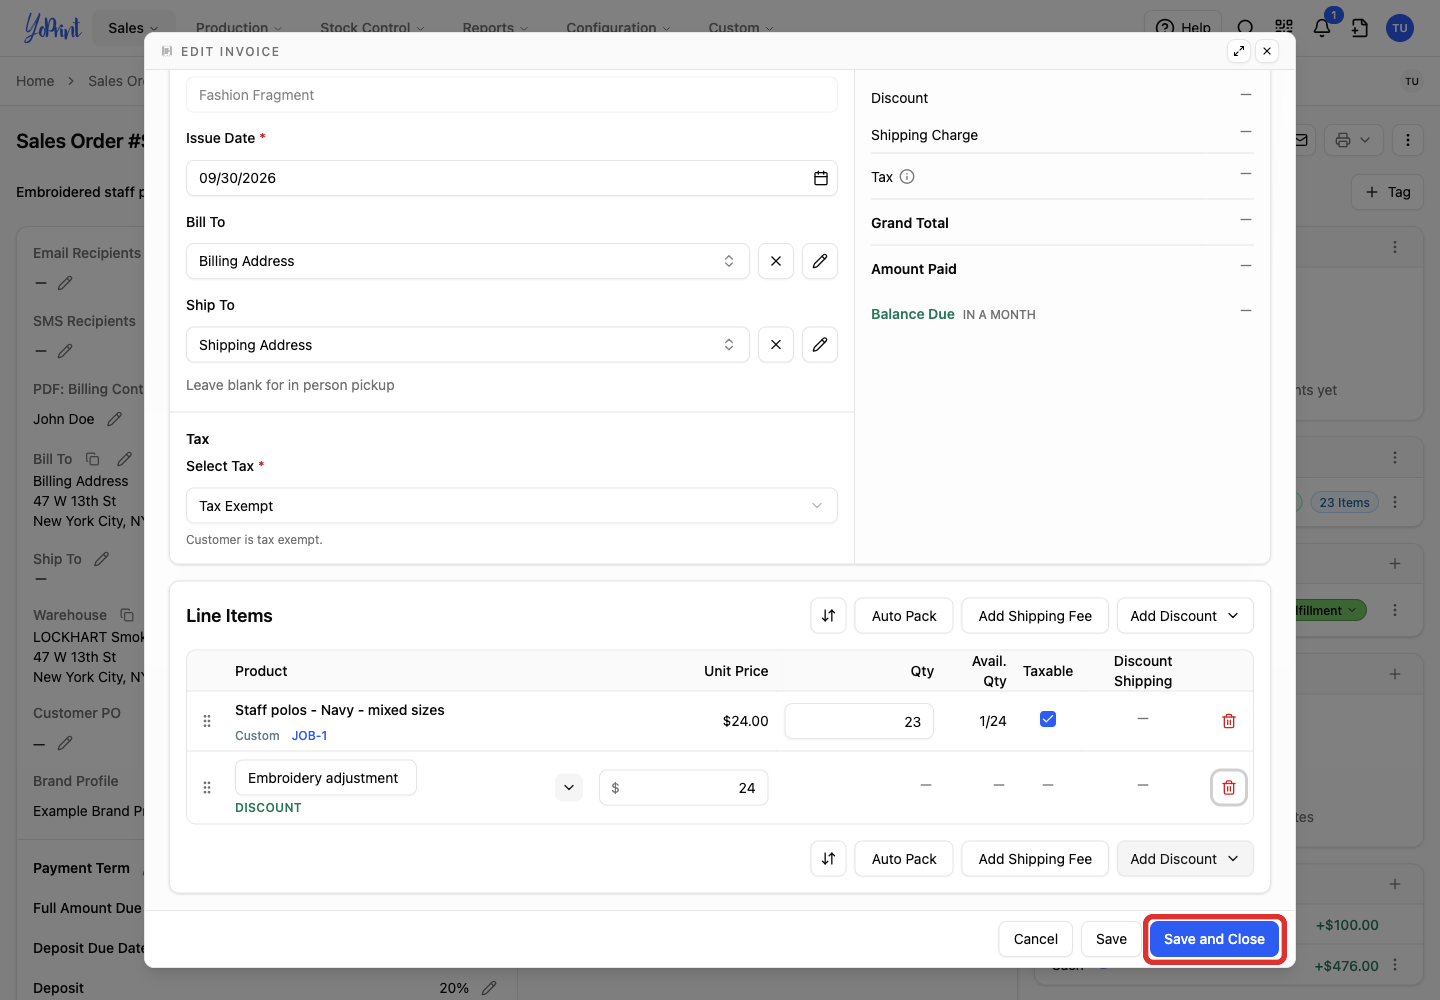The height and width of the screenshot is (1000, 1440).
Task: Open the Issue Date calendar picker
Action: [820, 178]
